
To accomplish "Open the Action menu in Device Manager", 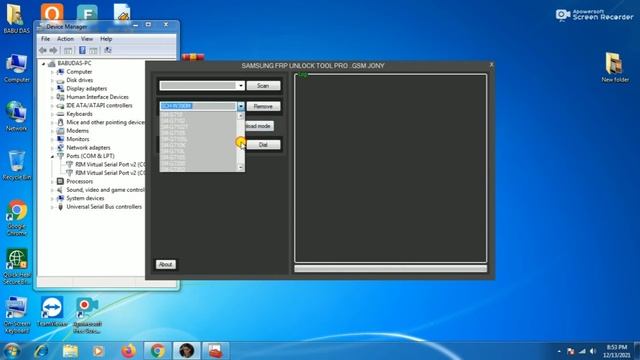I will [x=65, y=39].
